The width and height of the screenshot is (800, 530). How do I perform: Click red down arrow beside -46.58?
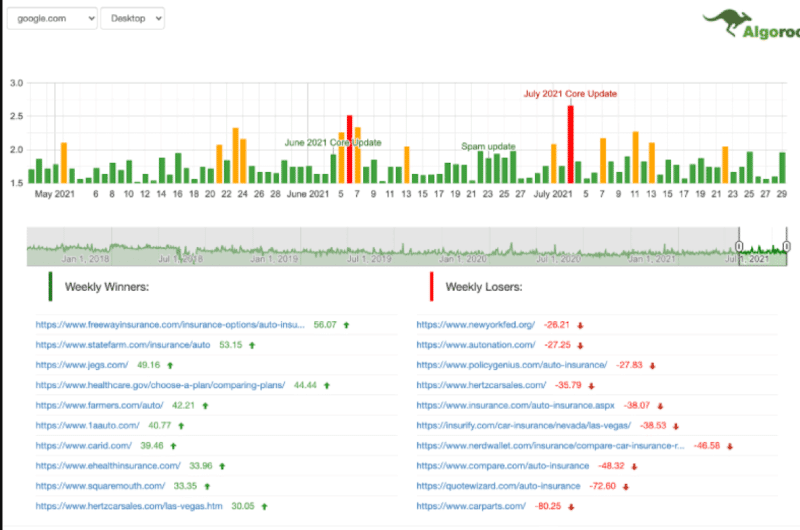click(x=730, y=446)
